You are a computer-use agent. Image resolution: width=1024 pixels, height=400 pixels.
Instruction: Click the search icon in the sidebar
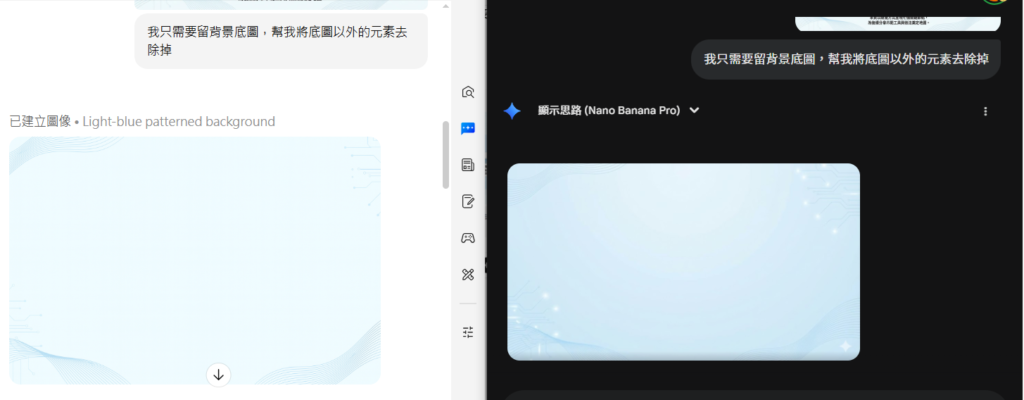point(467,92)
